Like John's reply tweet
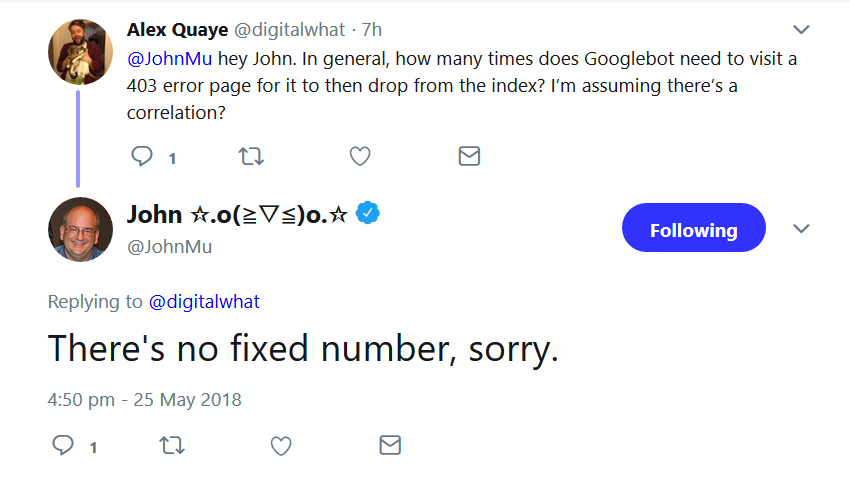 [x=281, y=445]
